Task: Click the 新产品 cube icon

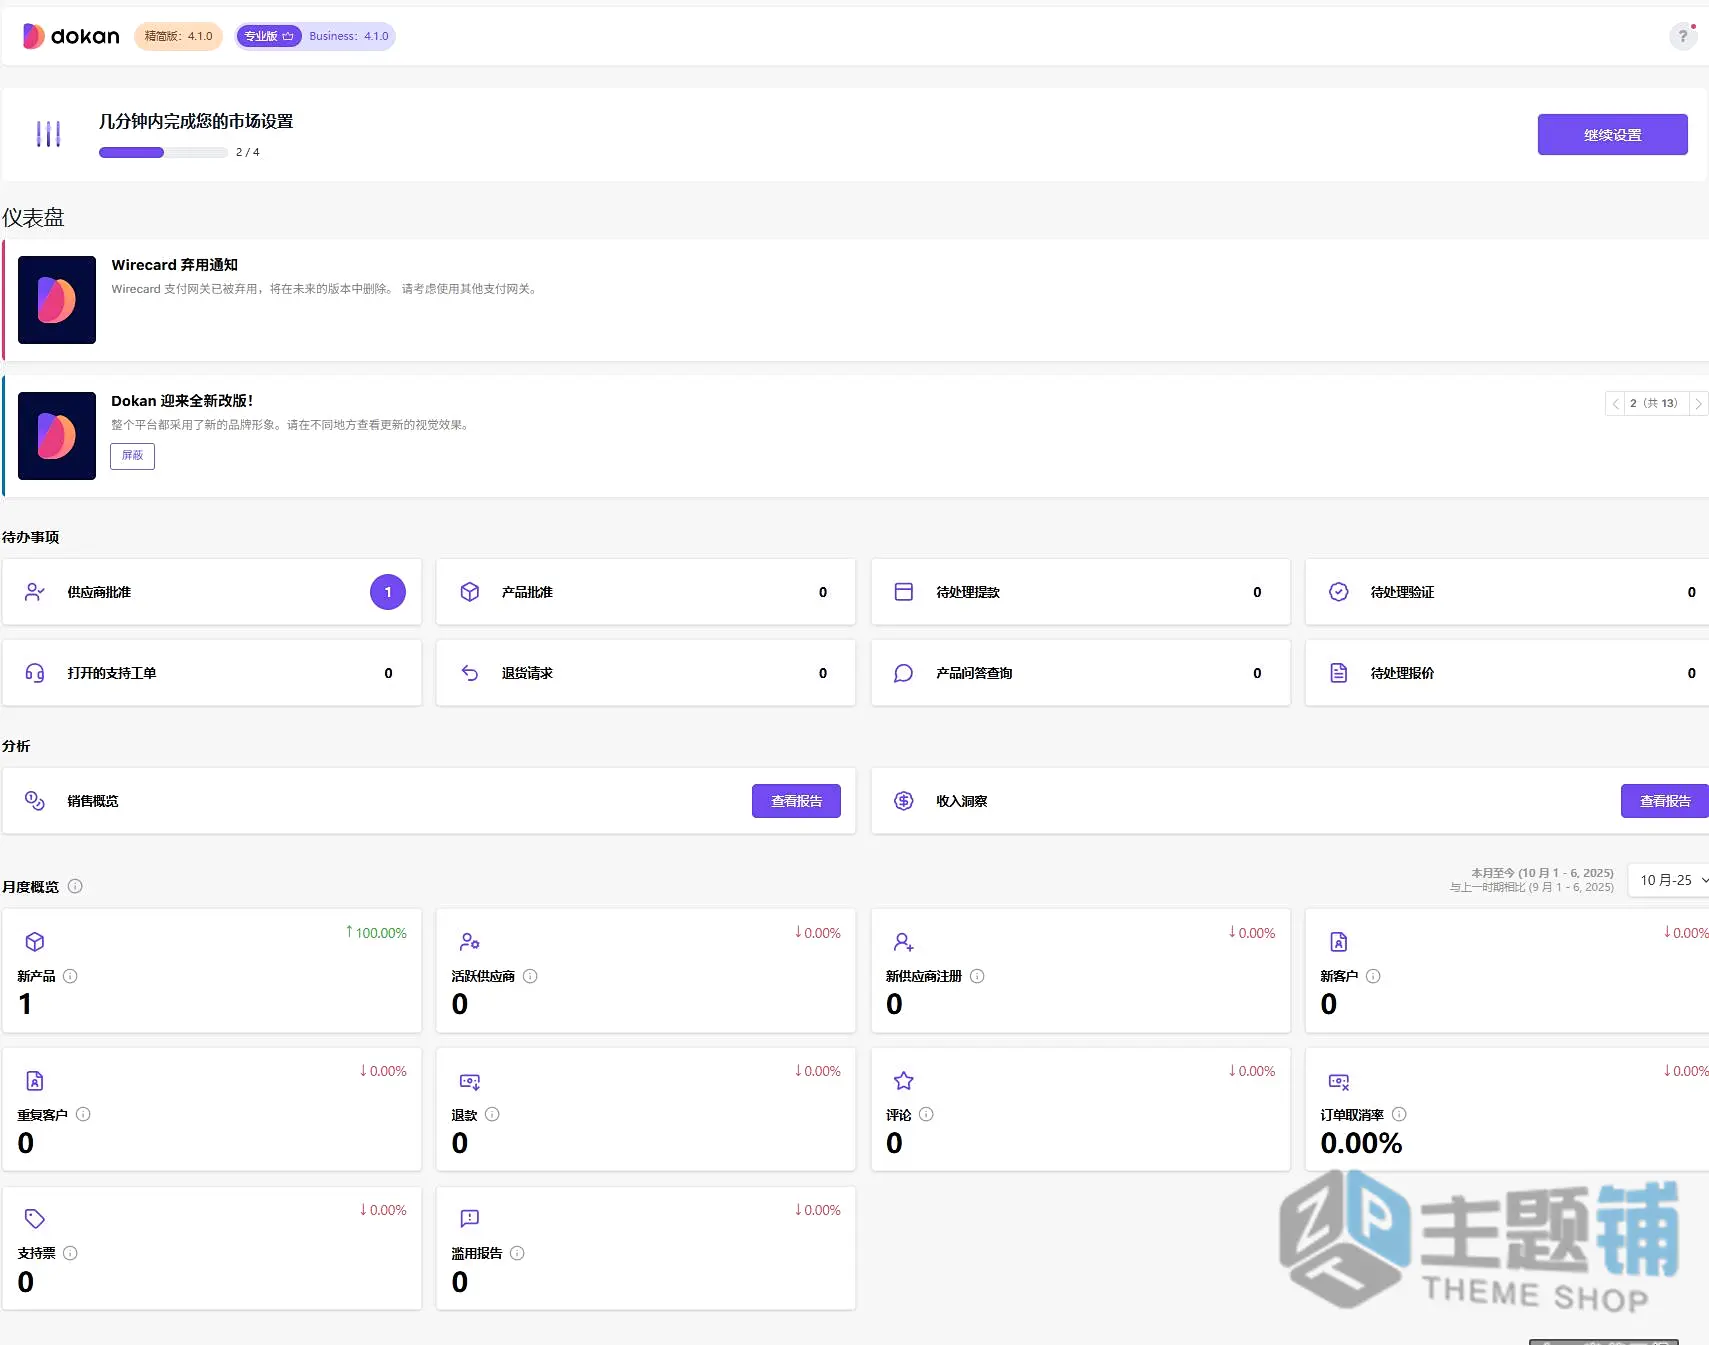Action: coord(35,942)
